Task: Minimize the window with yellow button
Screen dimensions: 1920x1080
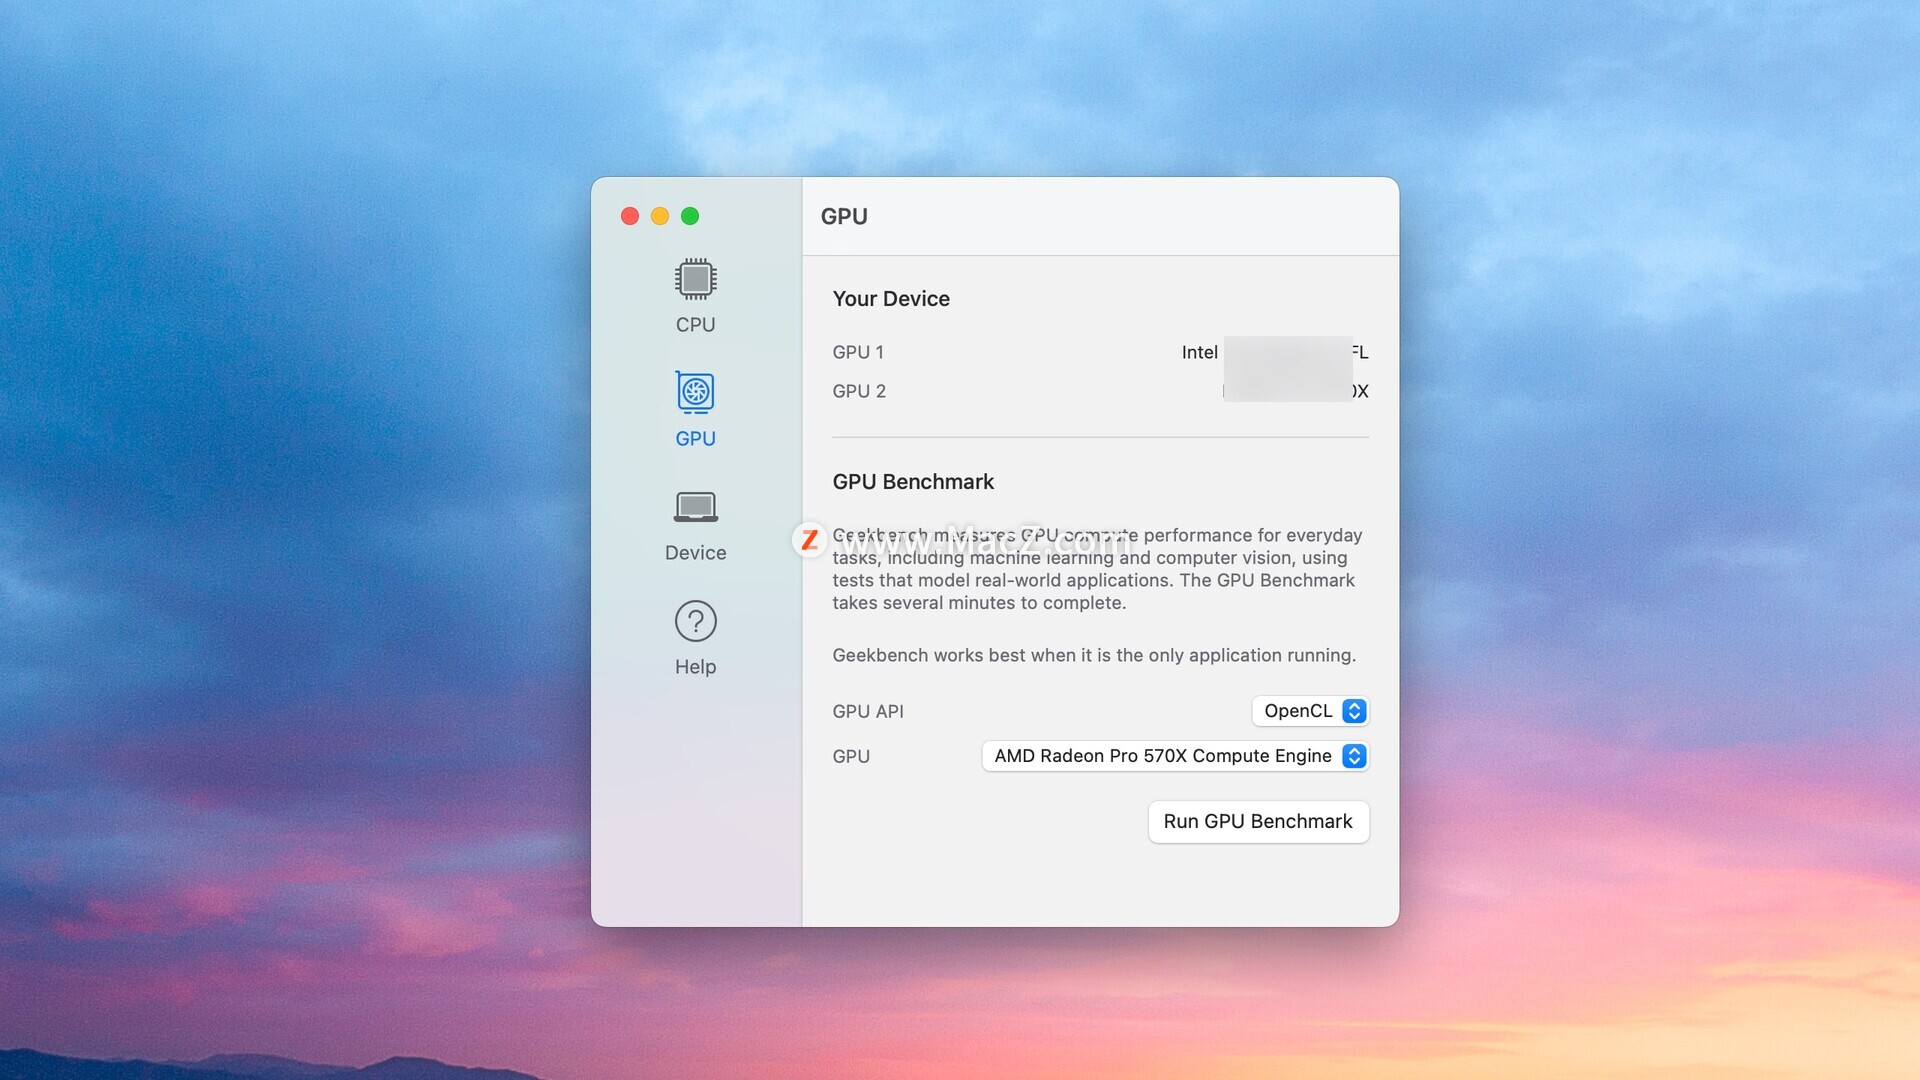Action: point(660,216)
